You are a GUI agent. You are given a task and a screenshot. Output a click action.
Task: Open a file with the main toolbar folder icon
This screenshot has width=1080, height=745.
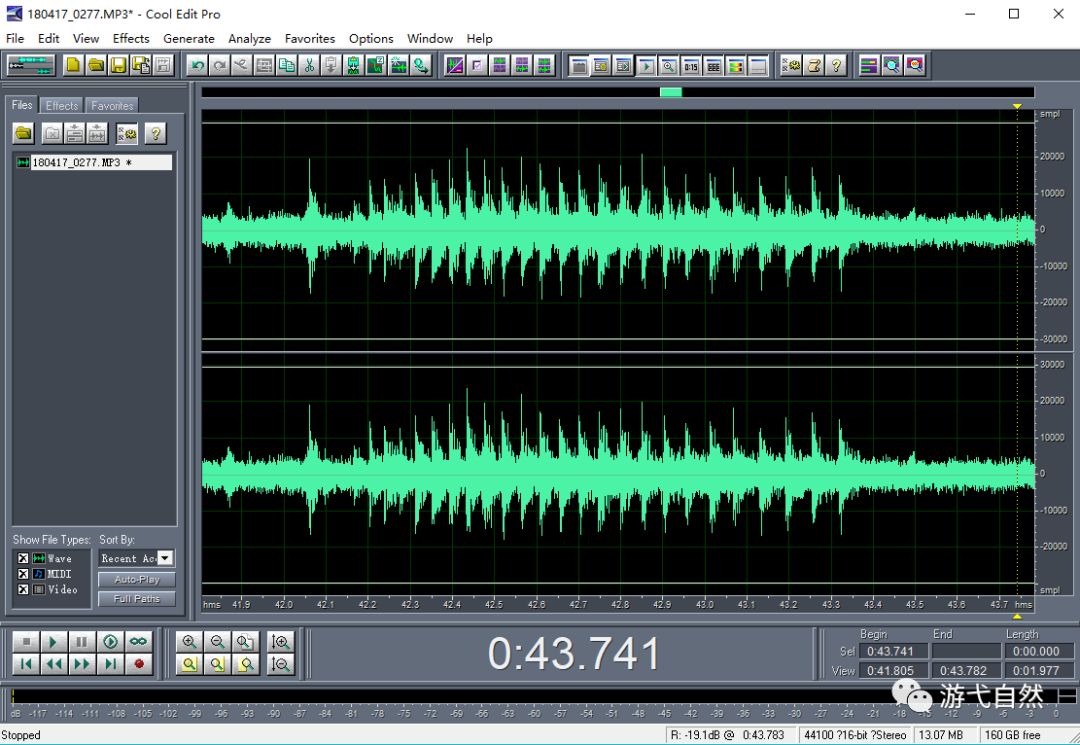tap(96, 65)
